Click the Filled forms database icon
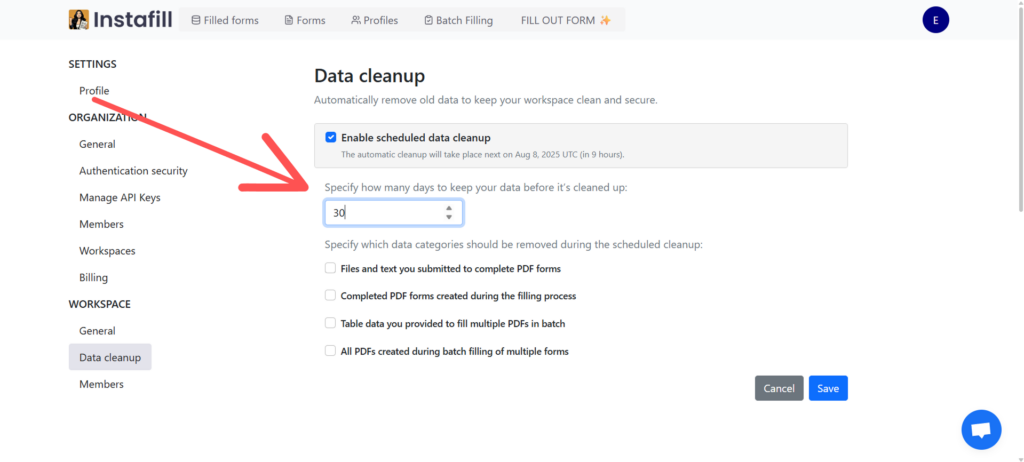Viewport: 1024px width, 462px height. (x=195, y=20)
